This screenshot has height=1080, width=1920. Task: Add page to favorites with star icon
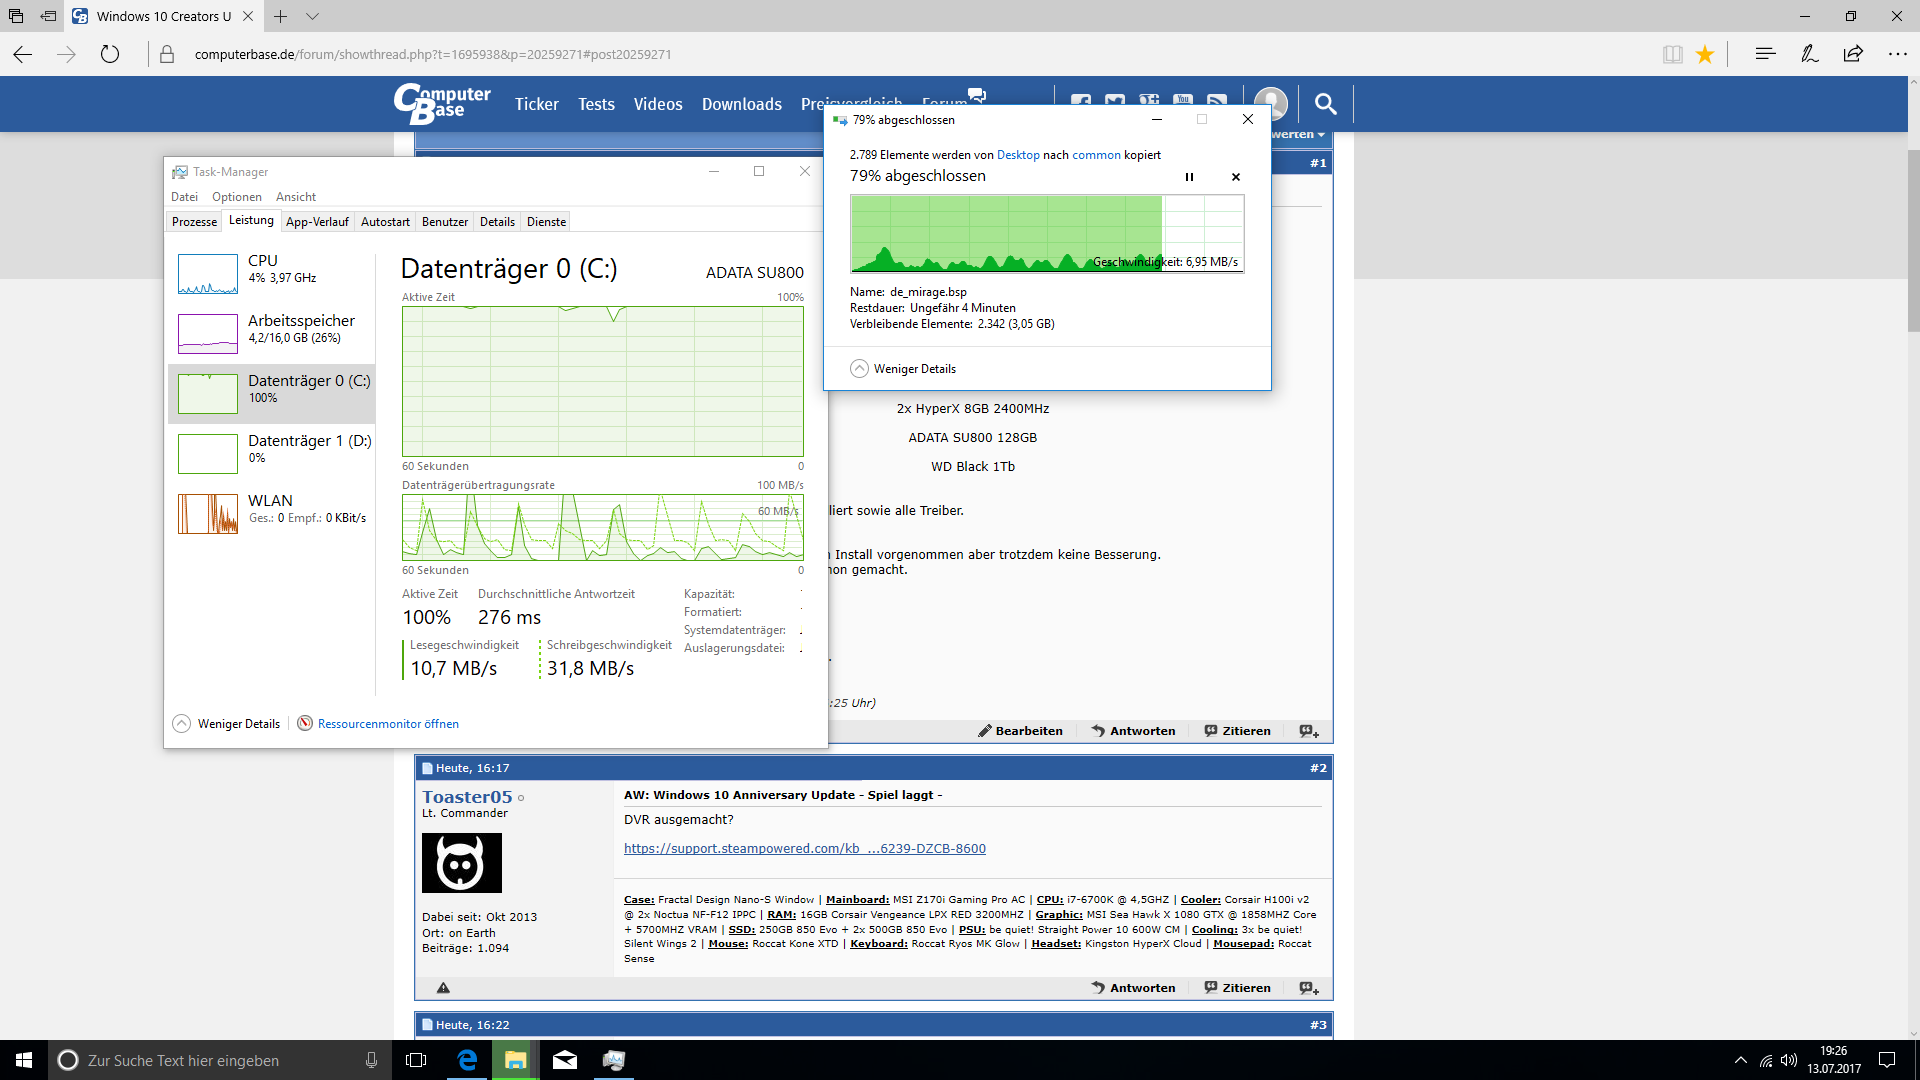pyautogui.click(x=1705, y=55)
